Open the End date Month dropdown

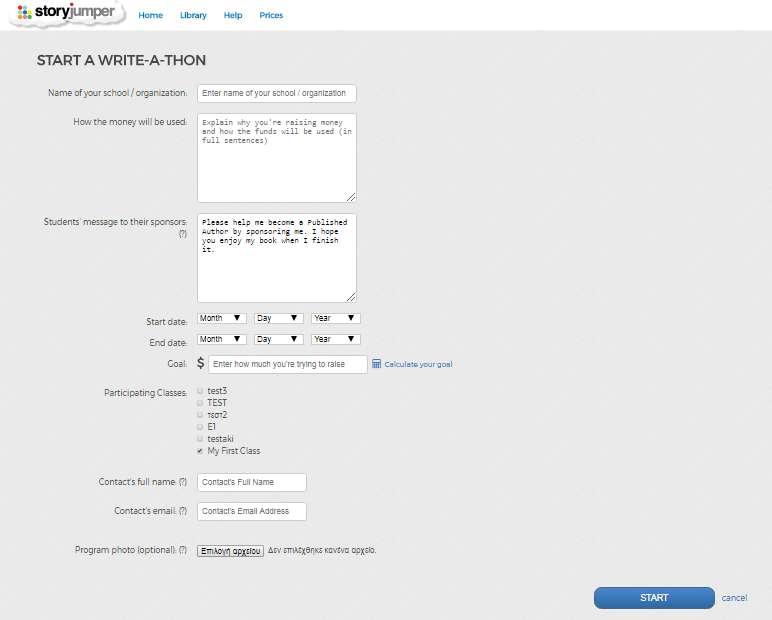coord(222,339)
